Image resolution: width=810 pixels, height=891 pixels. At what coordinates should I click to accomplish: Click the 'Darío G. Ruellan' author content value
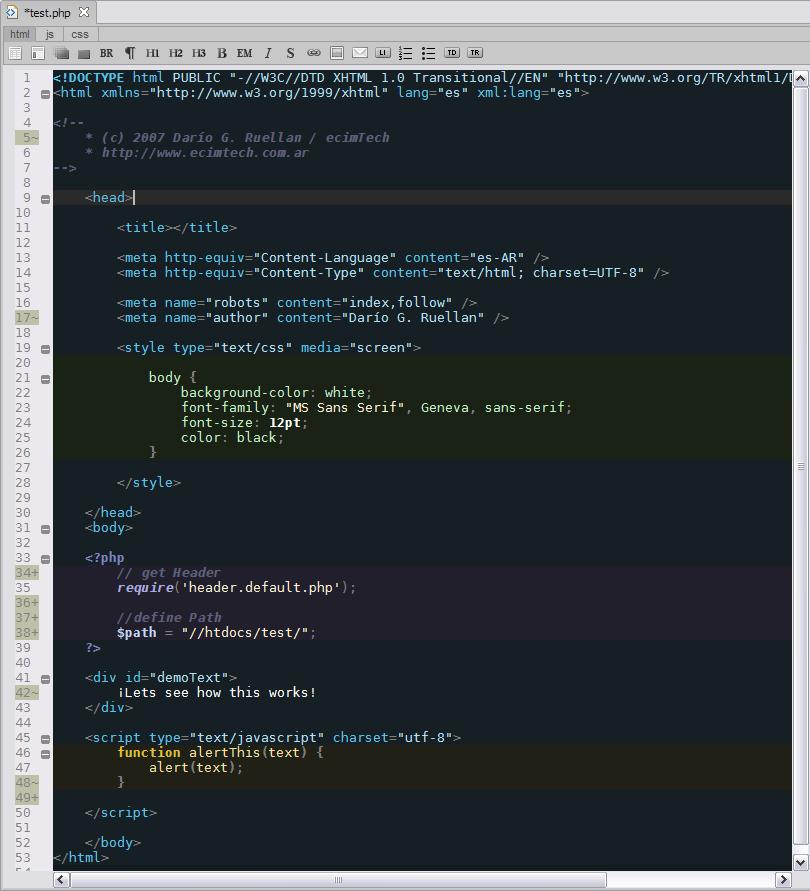416,318
